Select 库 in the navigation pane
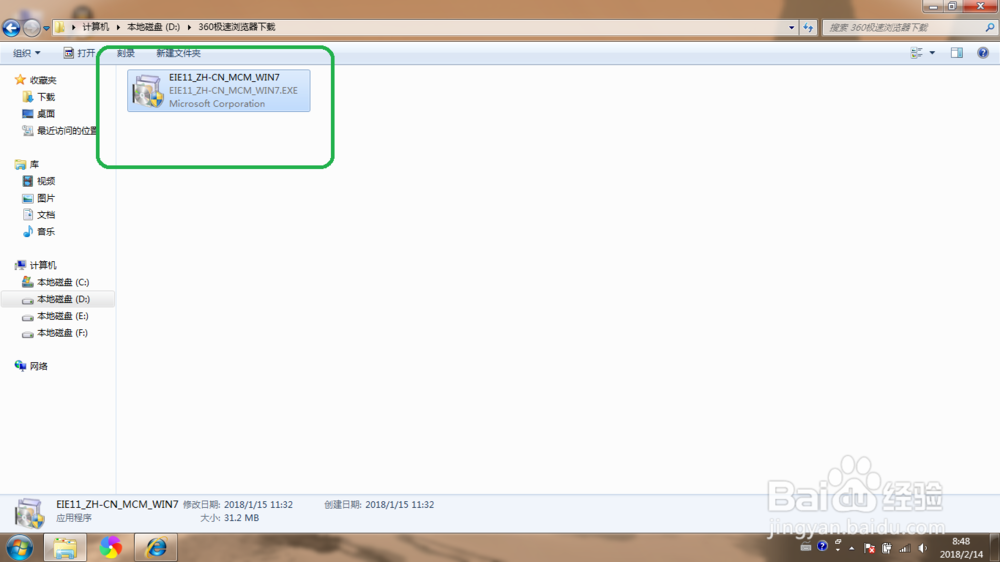 (x=34, y=165)
